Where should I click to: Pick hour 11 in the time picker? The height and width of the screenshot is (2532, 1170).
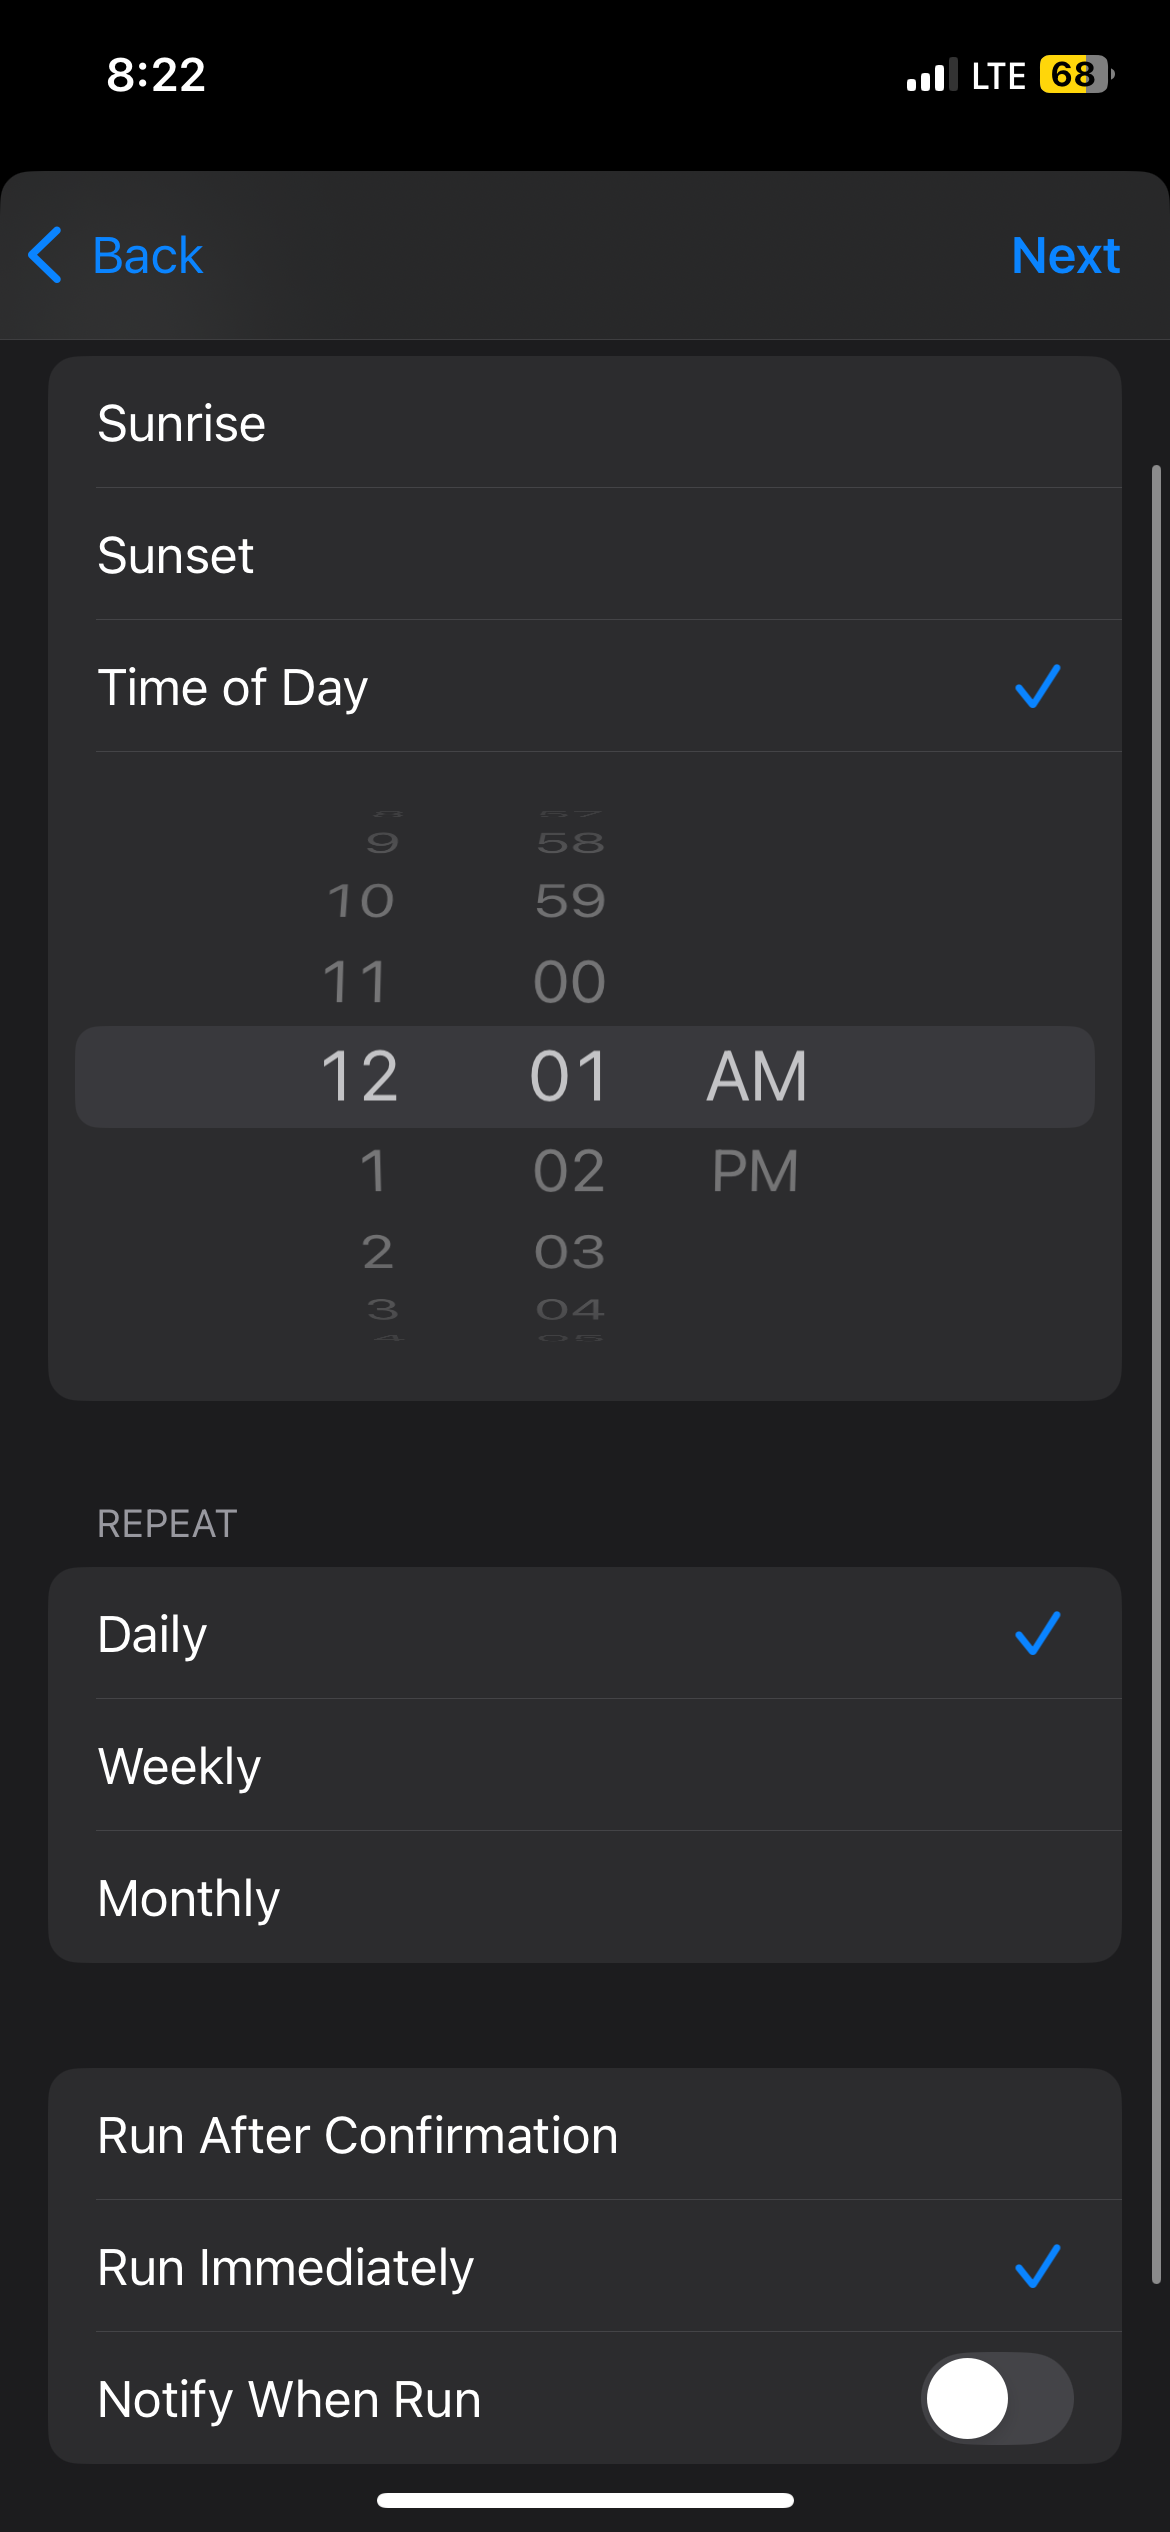pyautogui.click(x=356, y=982)
